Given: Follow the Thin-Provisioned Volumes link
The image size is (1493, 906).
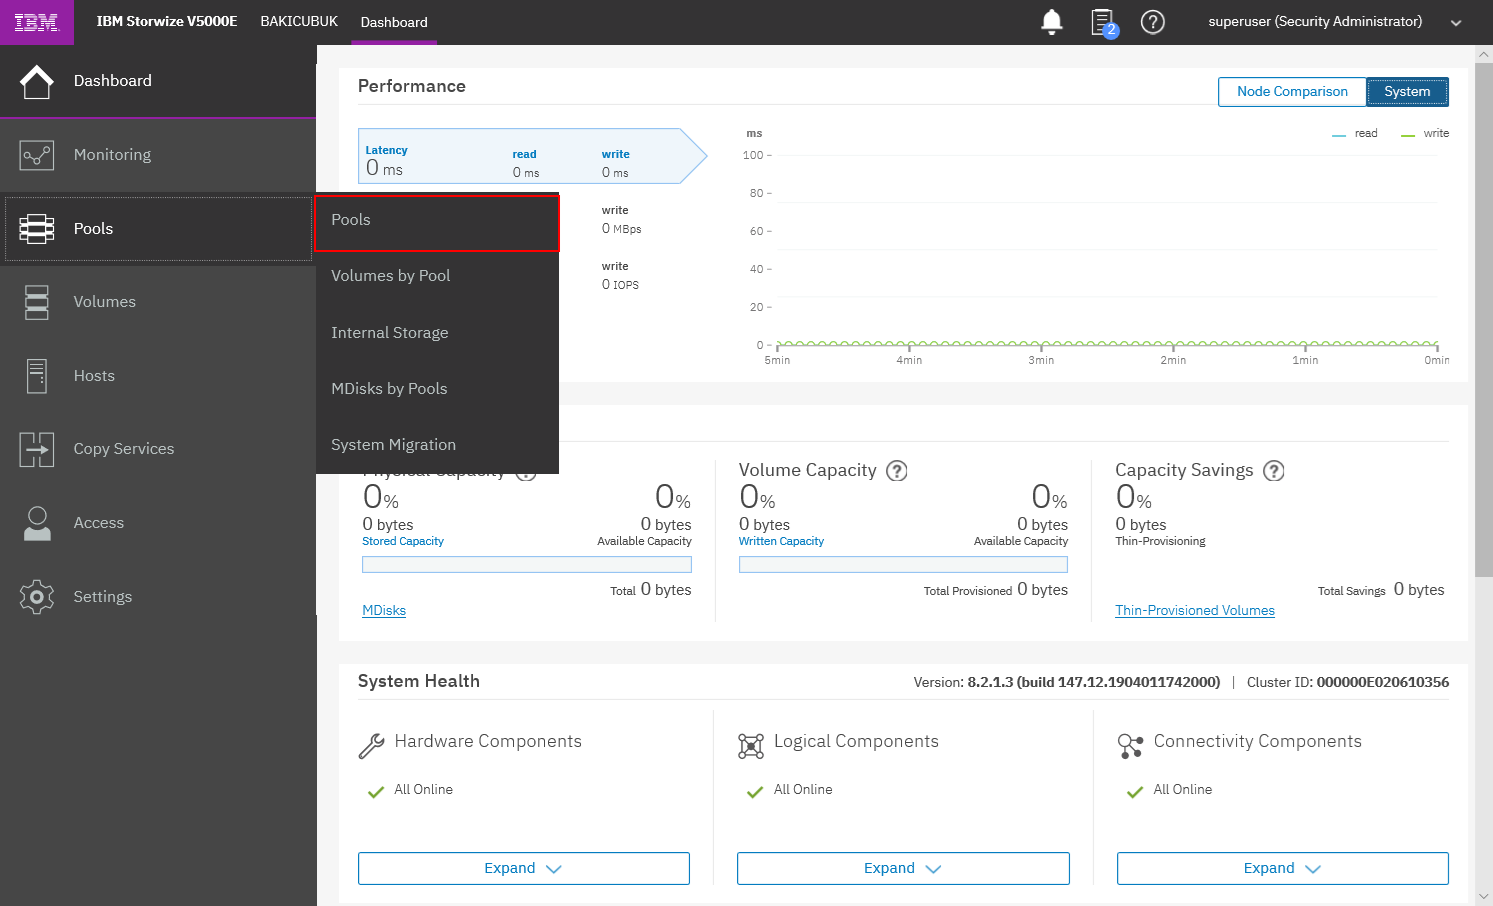Looking at the screenshot, I should 1194,611.
